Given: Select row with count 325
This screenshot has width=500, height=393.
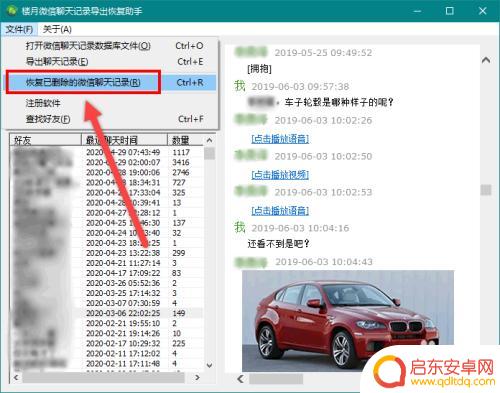Looking at the screenshot, I should coord(107,193).
